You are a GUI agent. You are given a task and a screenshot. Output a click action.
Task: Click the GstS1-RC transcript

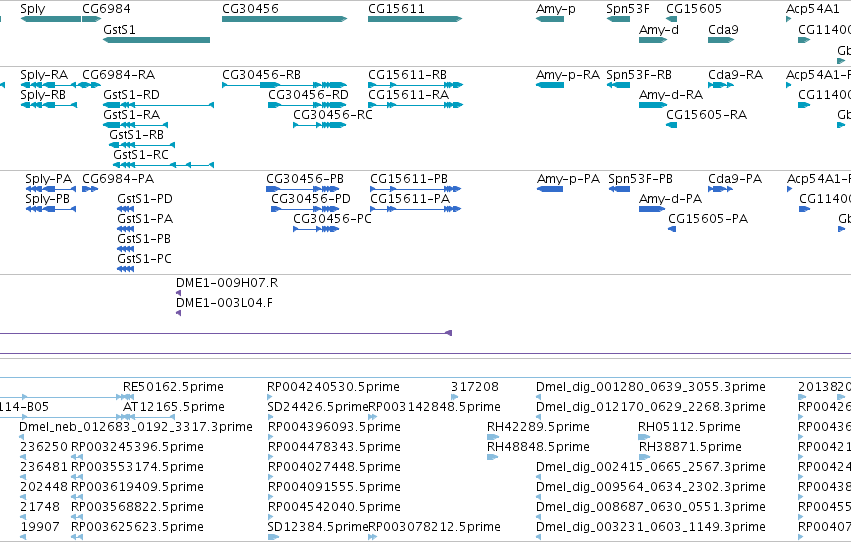[163, 165]
